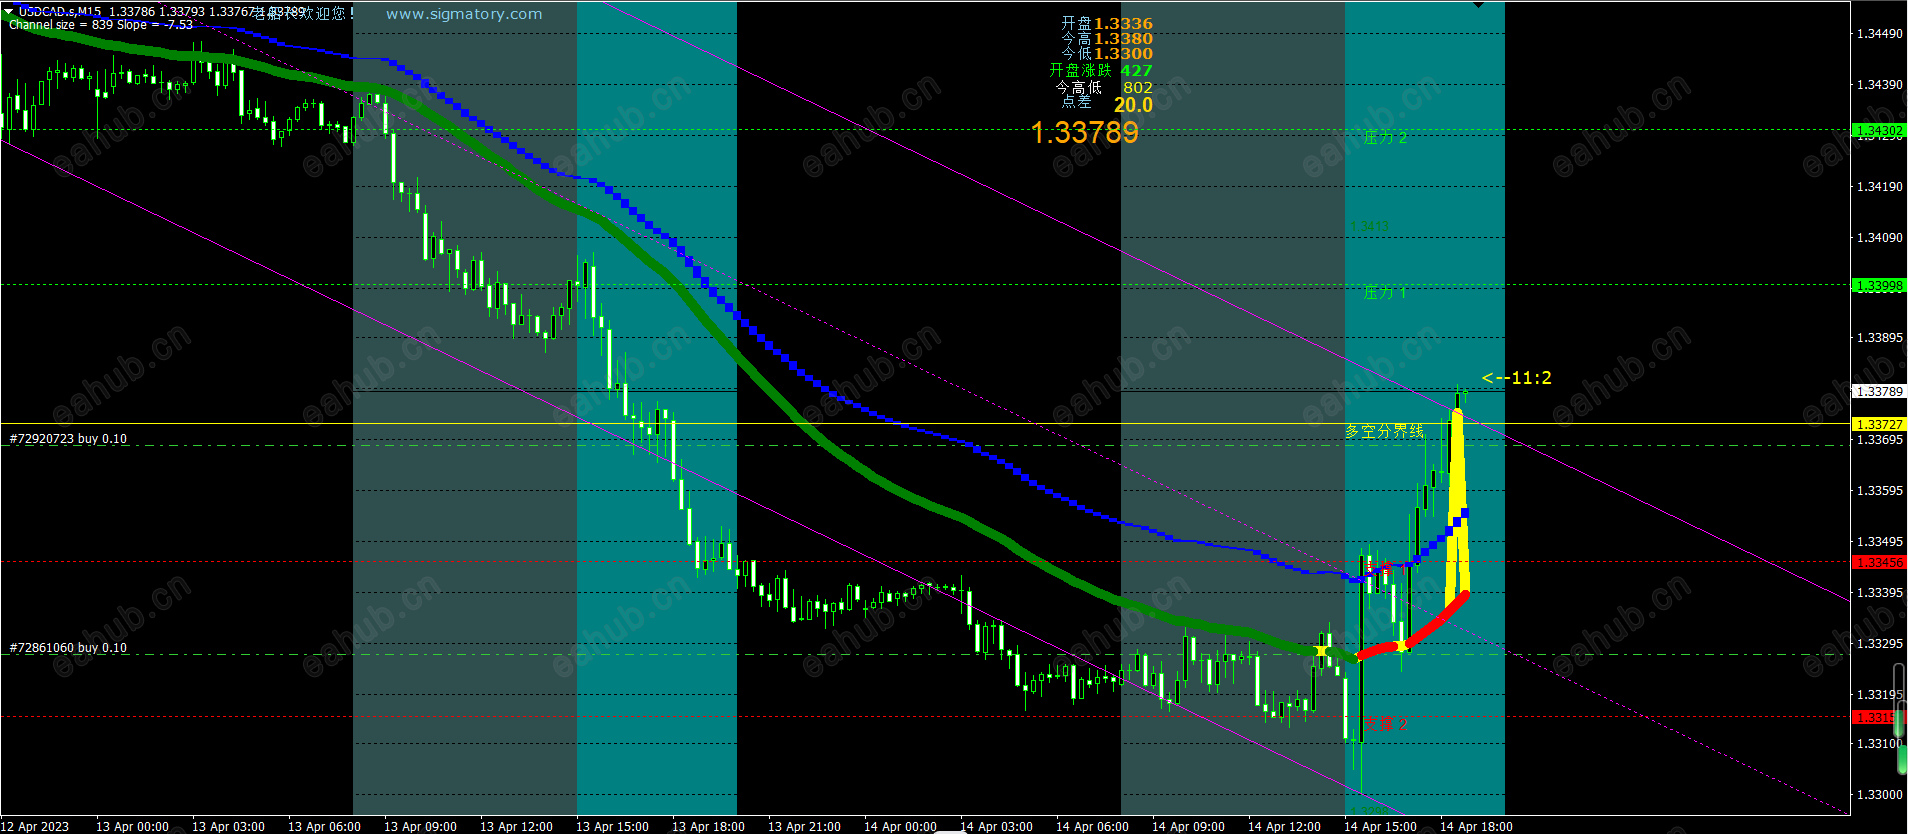This screenshot has height=834, width=1908.
Task: Click the green 1.33998 price tag
Action: click(1879, 285)
